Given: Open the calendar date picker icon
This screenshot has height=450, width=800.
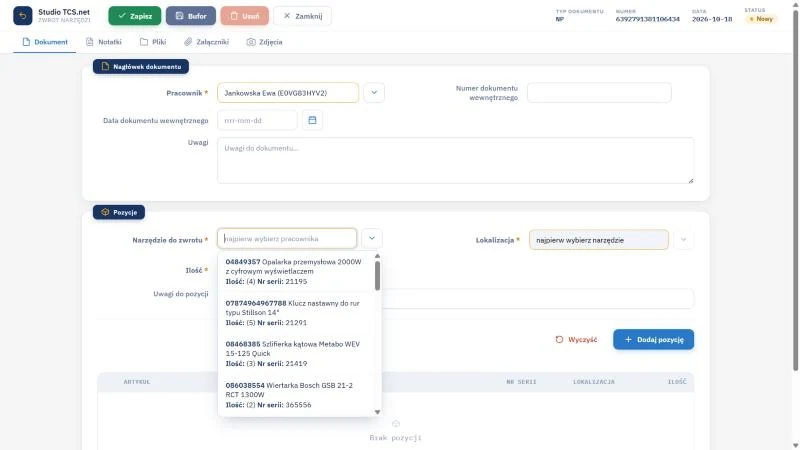Looking at the screenshot, I should coord(312,120).
